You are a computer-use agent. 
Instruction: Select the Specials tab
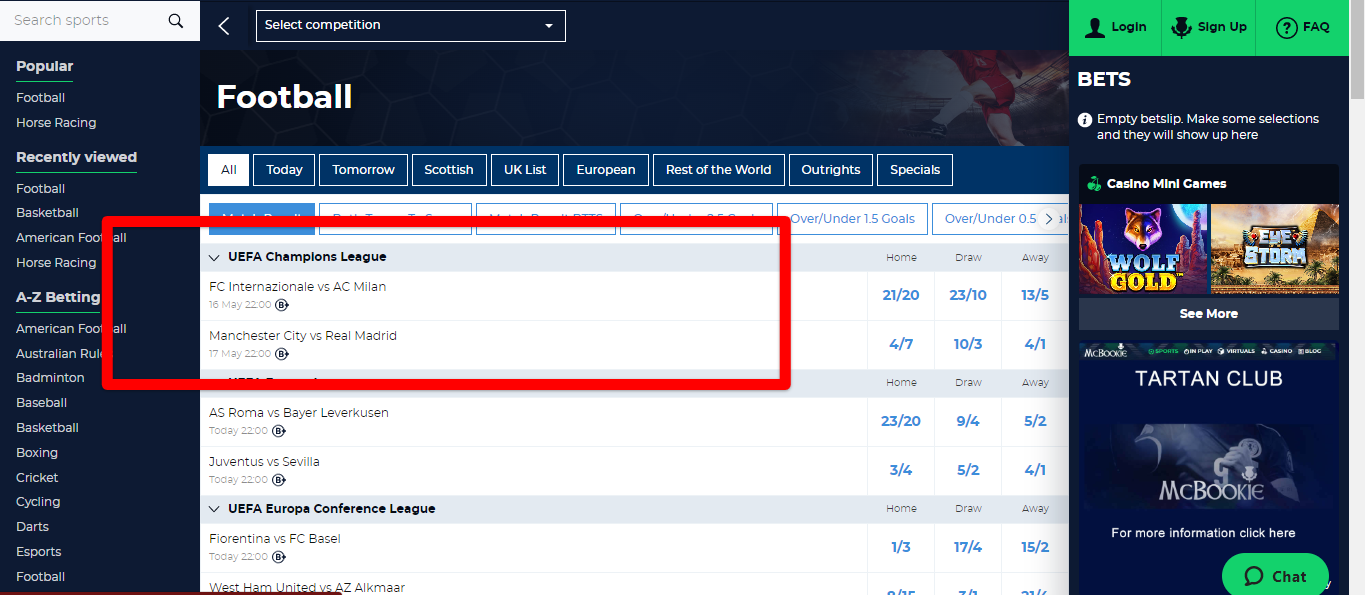915,170
